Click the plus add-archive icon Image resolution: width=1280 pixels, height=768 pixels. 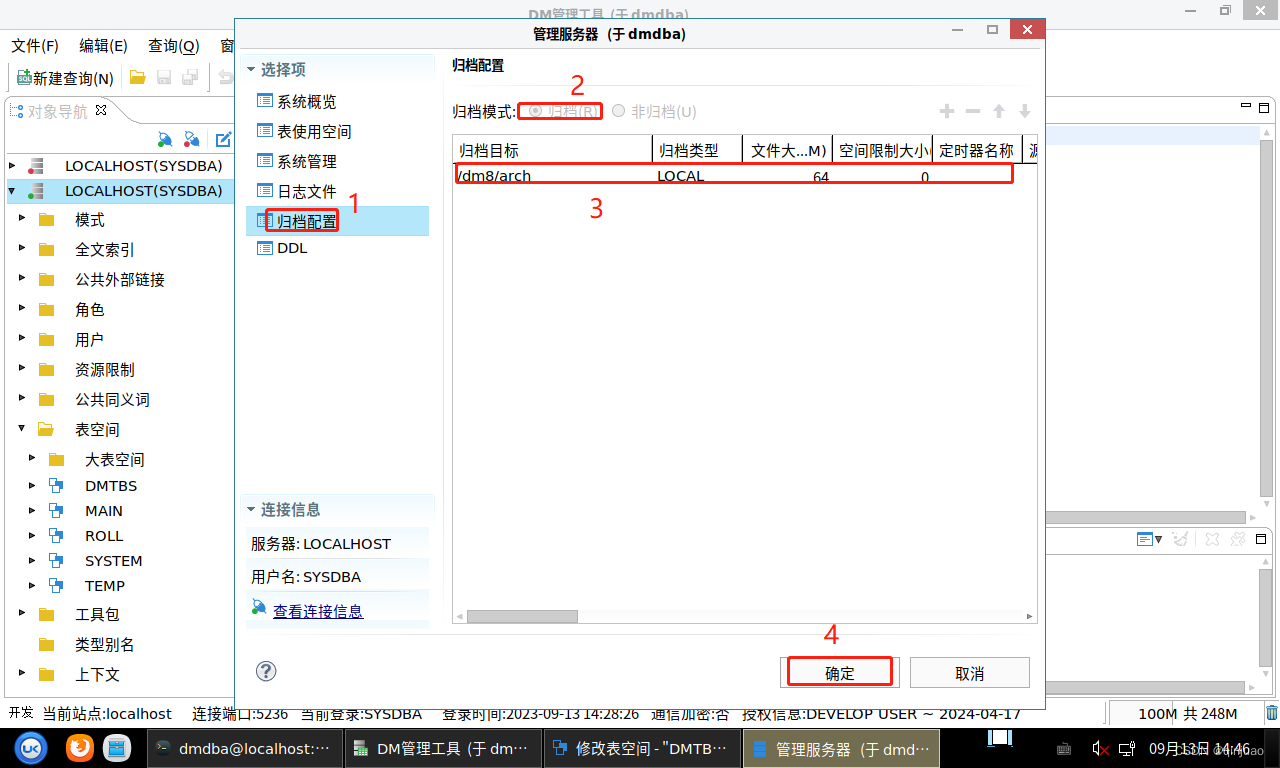point(947,111)
